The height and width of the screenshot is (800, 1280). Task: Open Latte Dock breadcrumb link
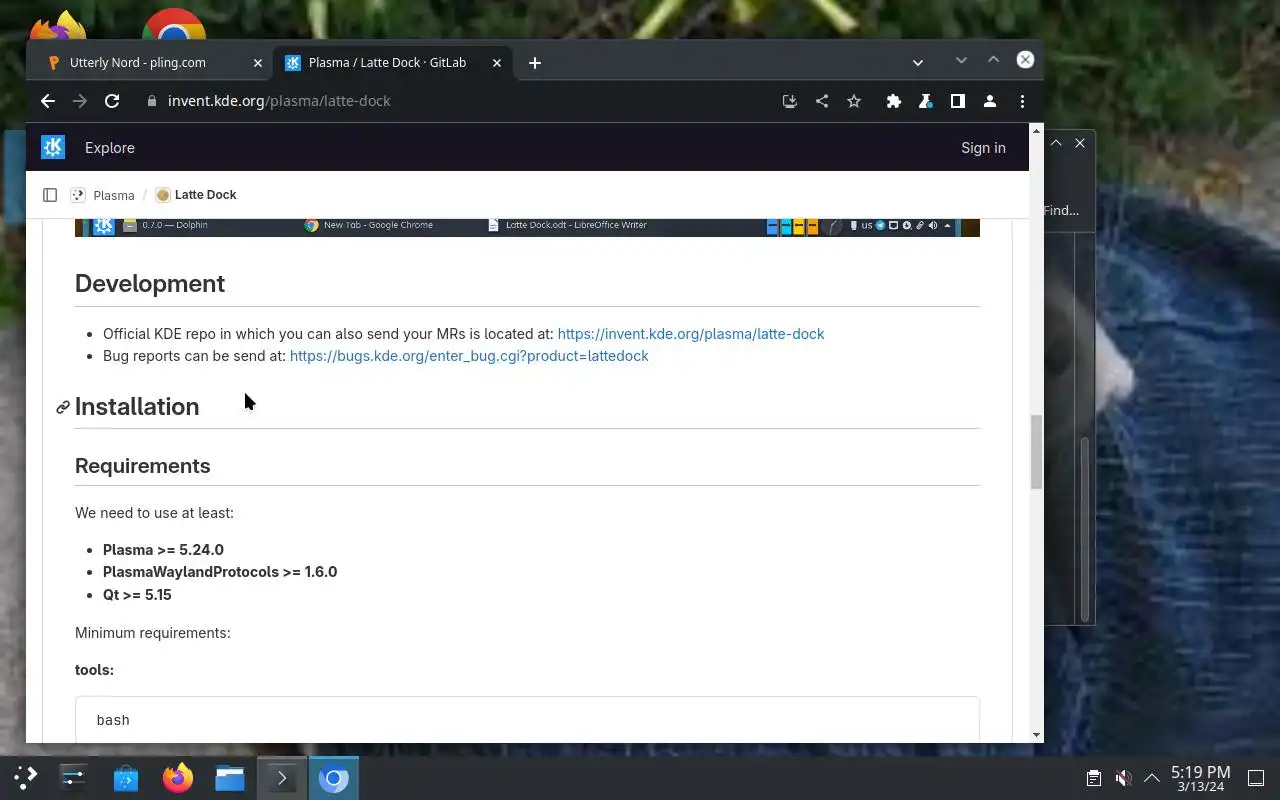[x=205, y=195]
